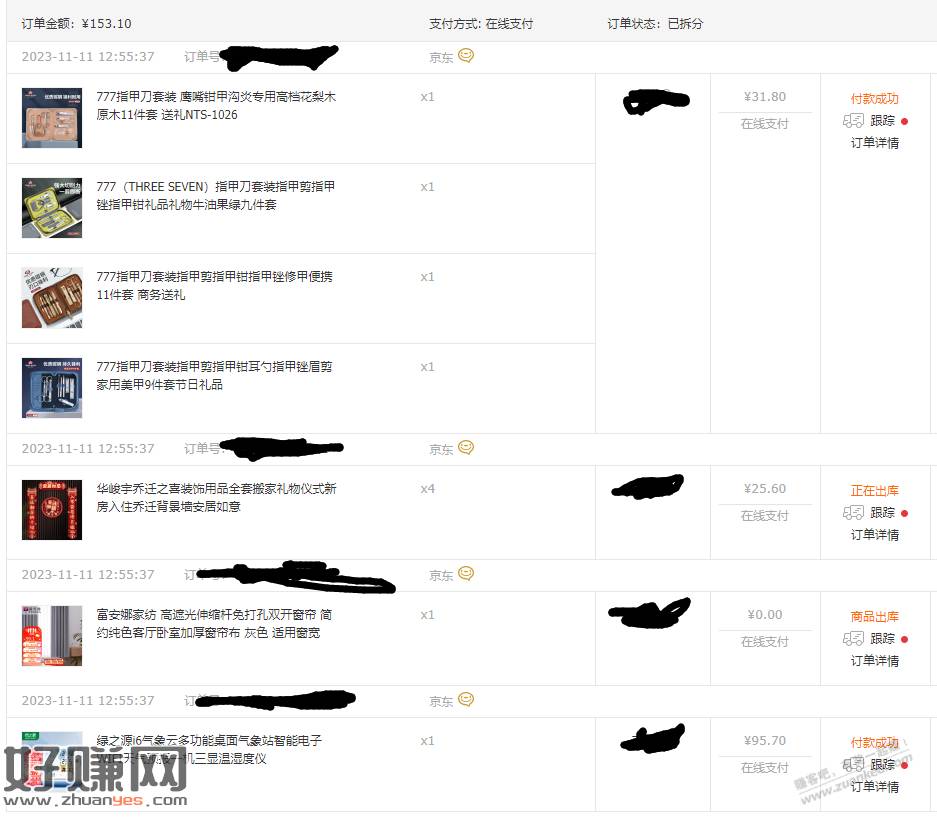Screen dimensions: 937x824
Task: Open the 777 花梨木11件套 nail clipper product title
Action: [x=216, y=106]
